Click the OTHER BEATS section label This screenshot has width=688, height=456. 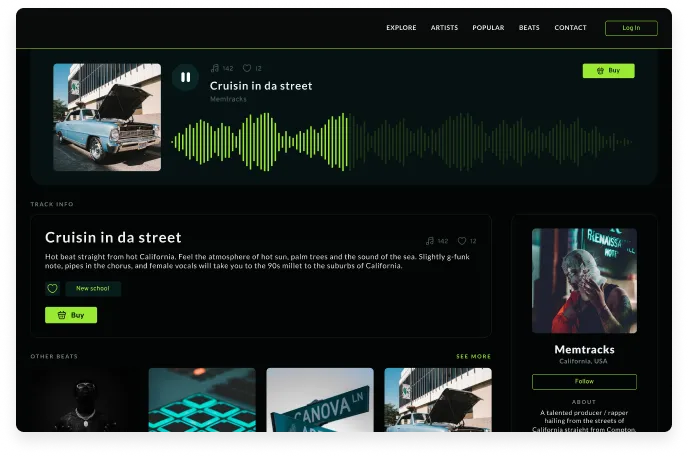point(54,356)
